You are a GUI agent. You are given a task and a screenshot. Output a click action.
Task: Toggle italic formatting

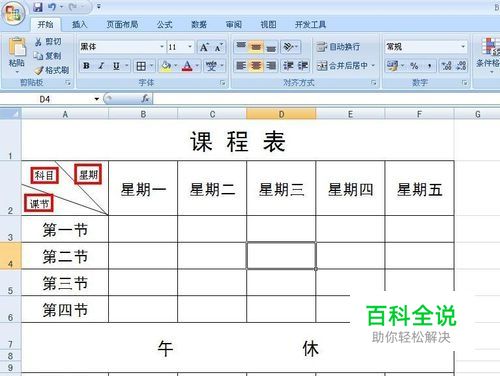tap(101, 66)
